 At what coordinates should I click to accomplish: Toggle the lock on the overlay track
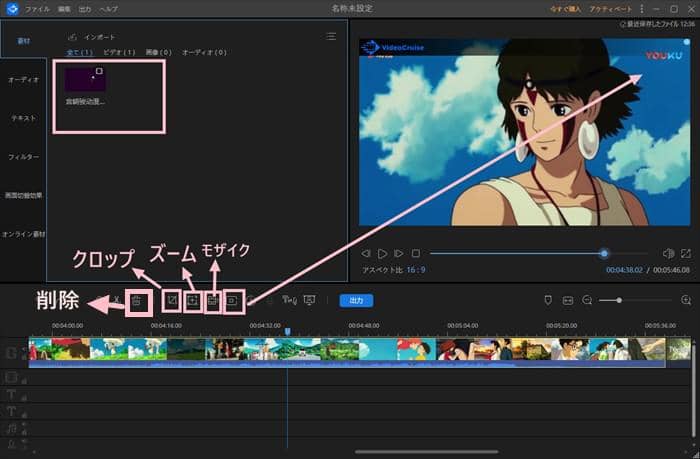pos(24,380)
